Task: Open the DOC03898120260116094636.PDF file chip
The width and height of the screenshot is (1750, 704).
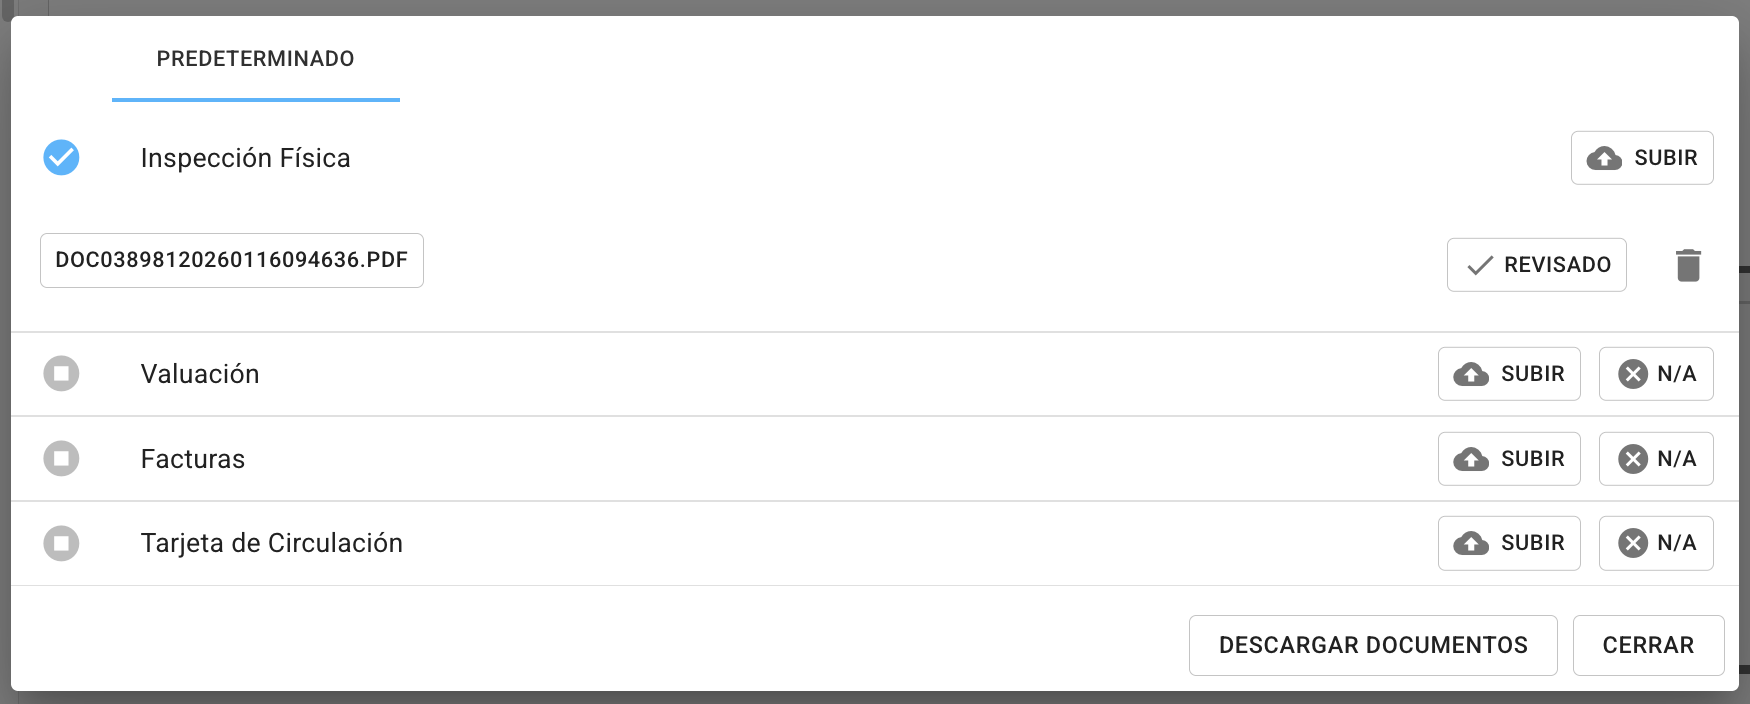Action: (x=231, y=260)
